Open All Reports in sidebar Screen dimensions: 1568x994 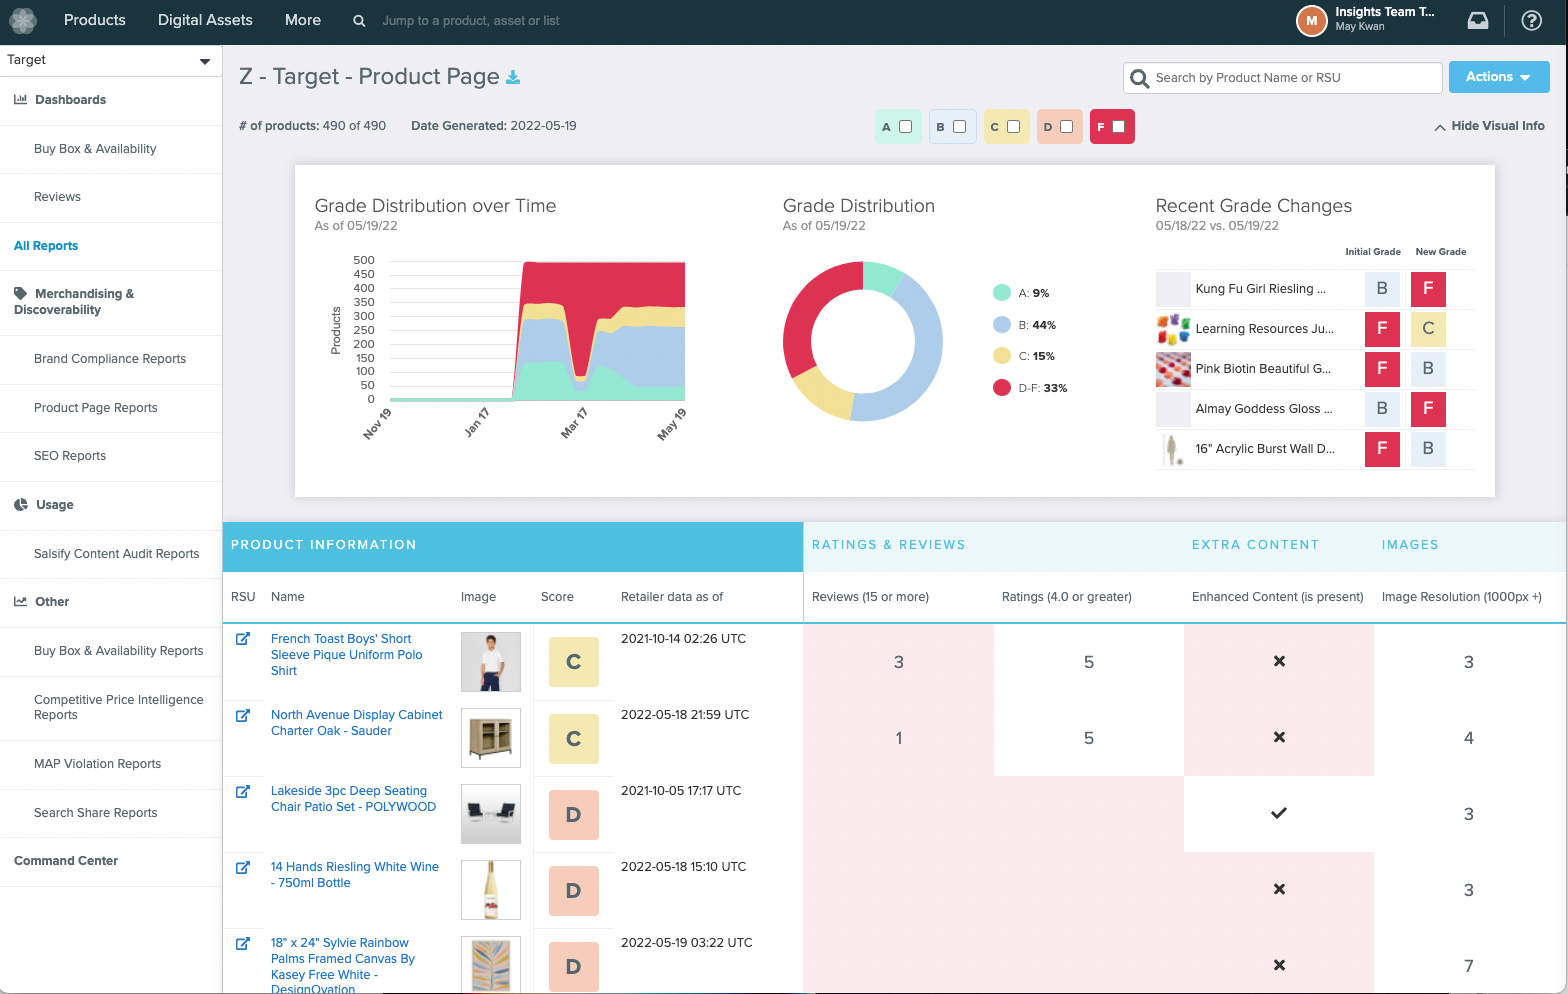click(46, 246)
